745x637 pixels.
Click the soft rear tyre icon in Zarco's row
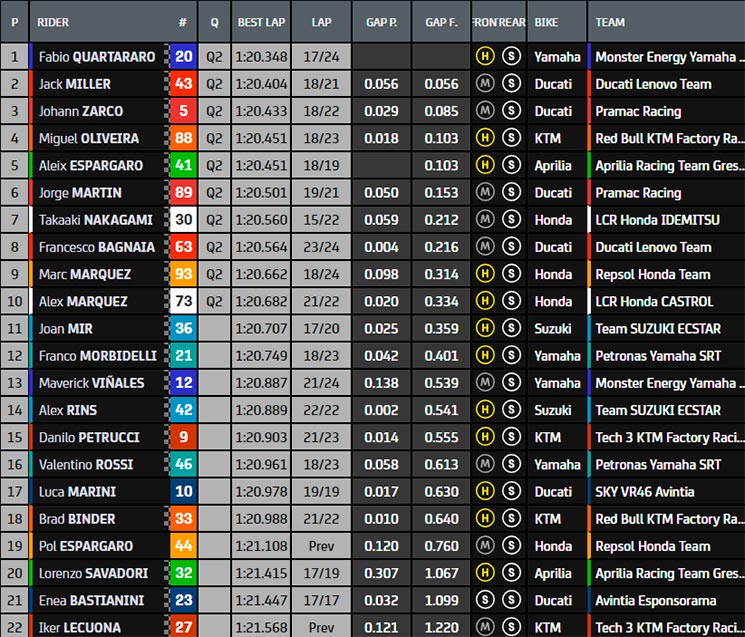[511, 111]
